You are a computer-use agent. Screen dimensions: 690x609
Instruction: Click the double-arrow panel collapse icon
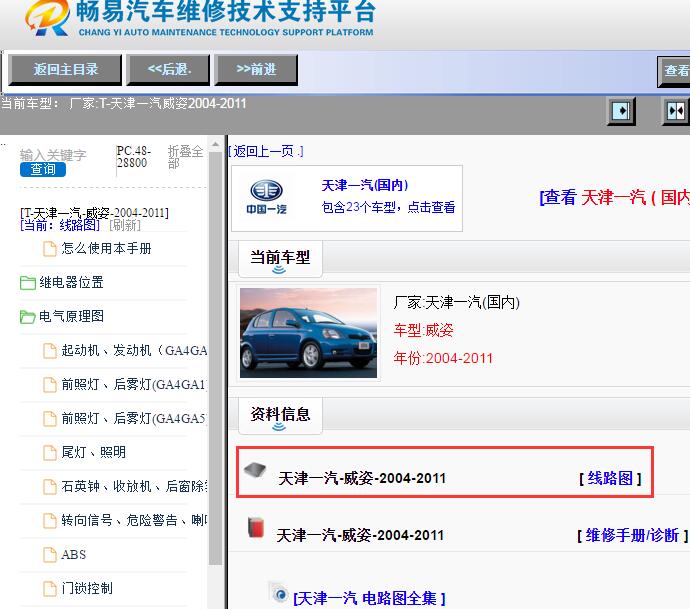pyautogui.click(x=676, y=110)
